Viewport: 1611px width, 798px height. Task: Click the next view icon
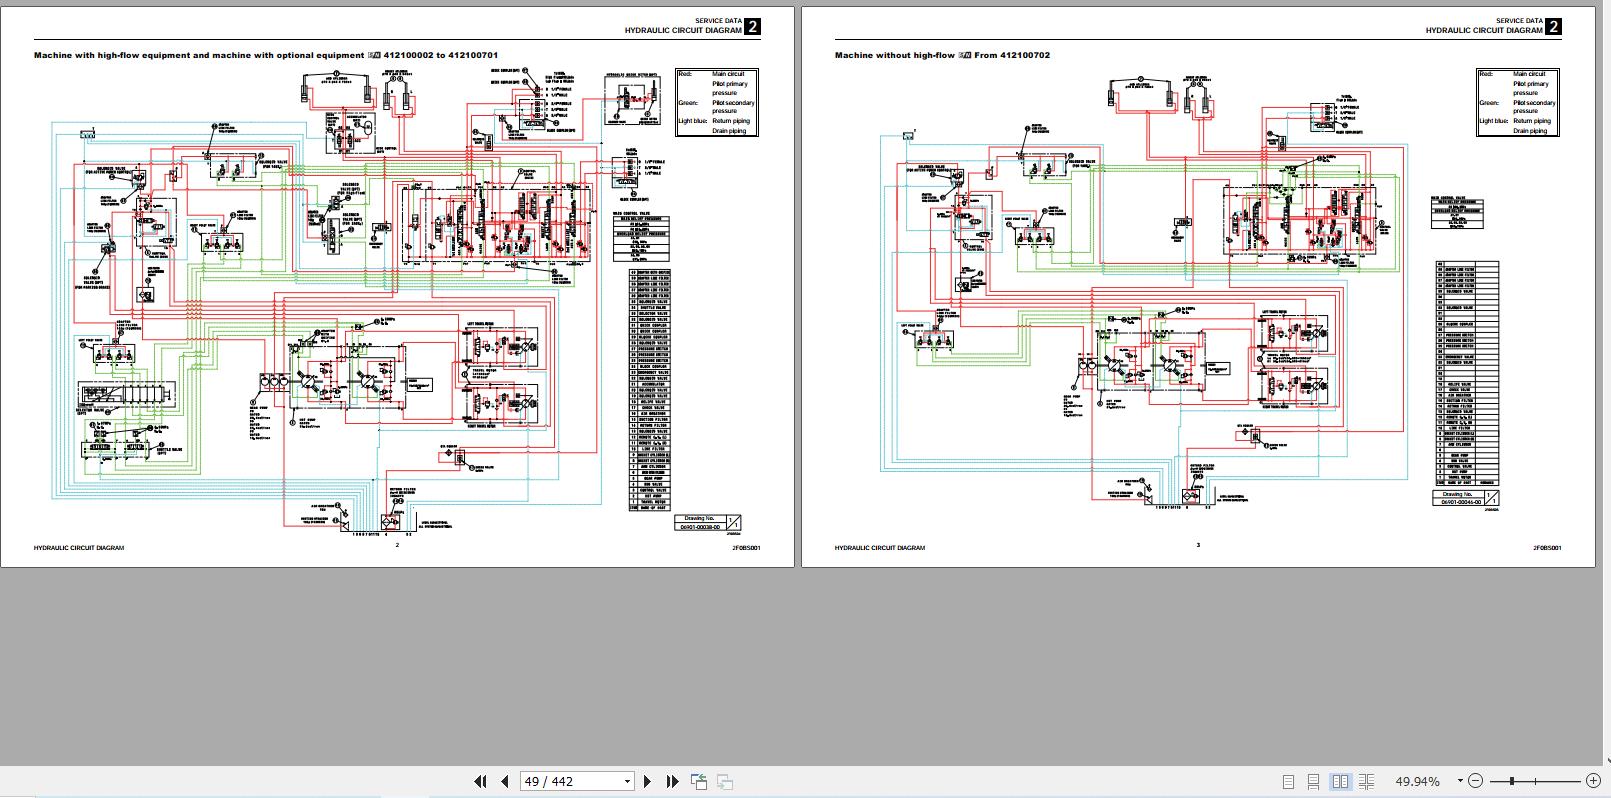click(x=725, y=781)
